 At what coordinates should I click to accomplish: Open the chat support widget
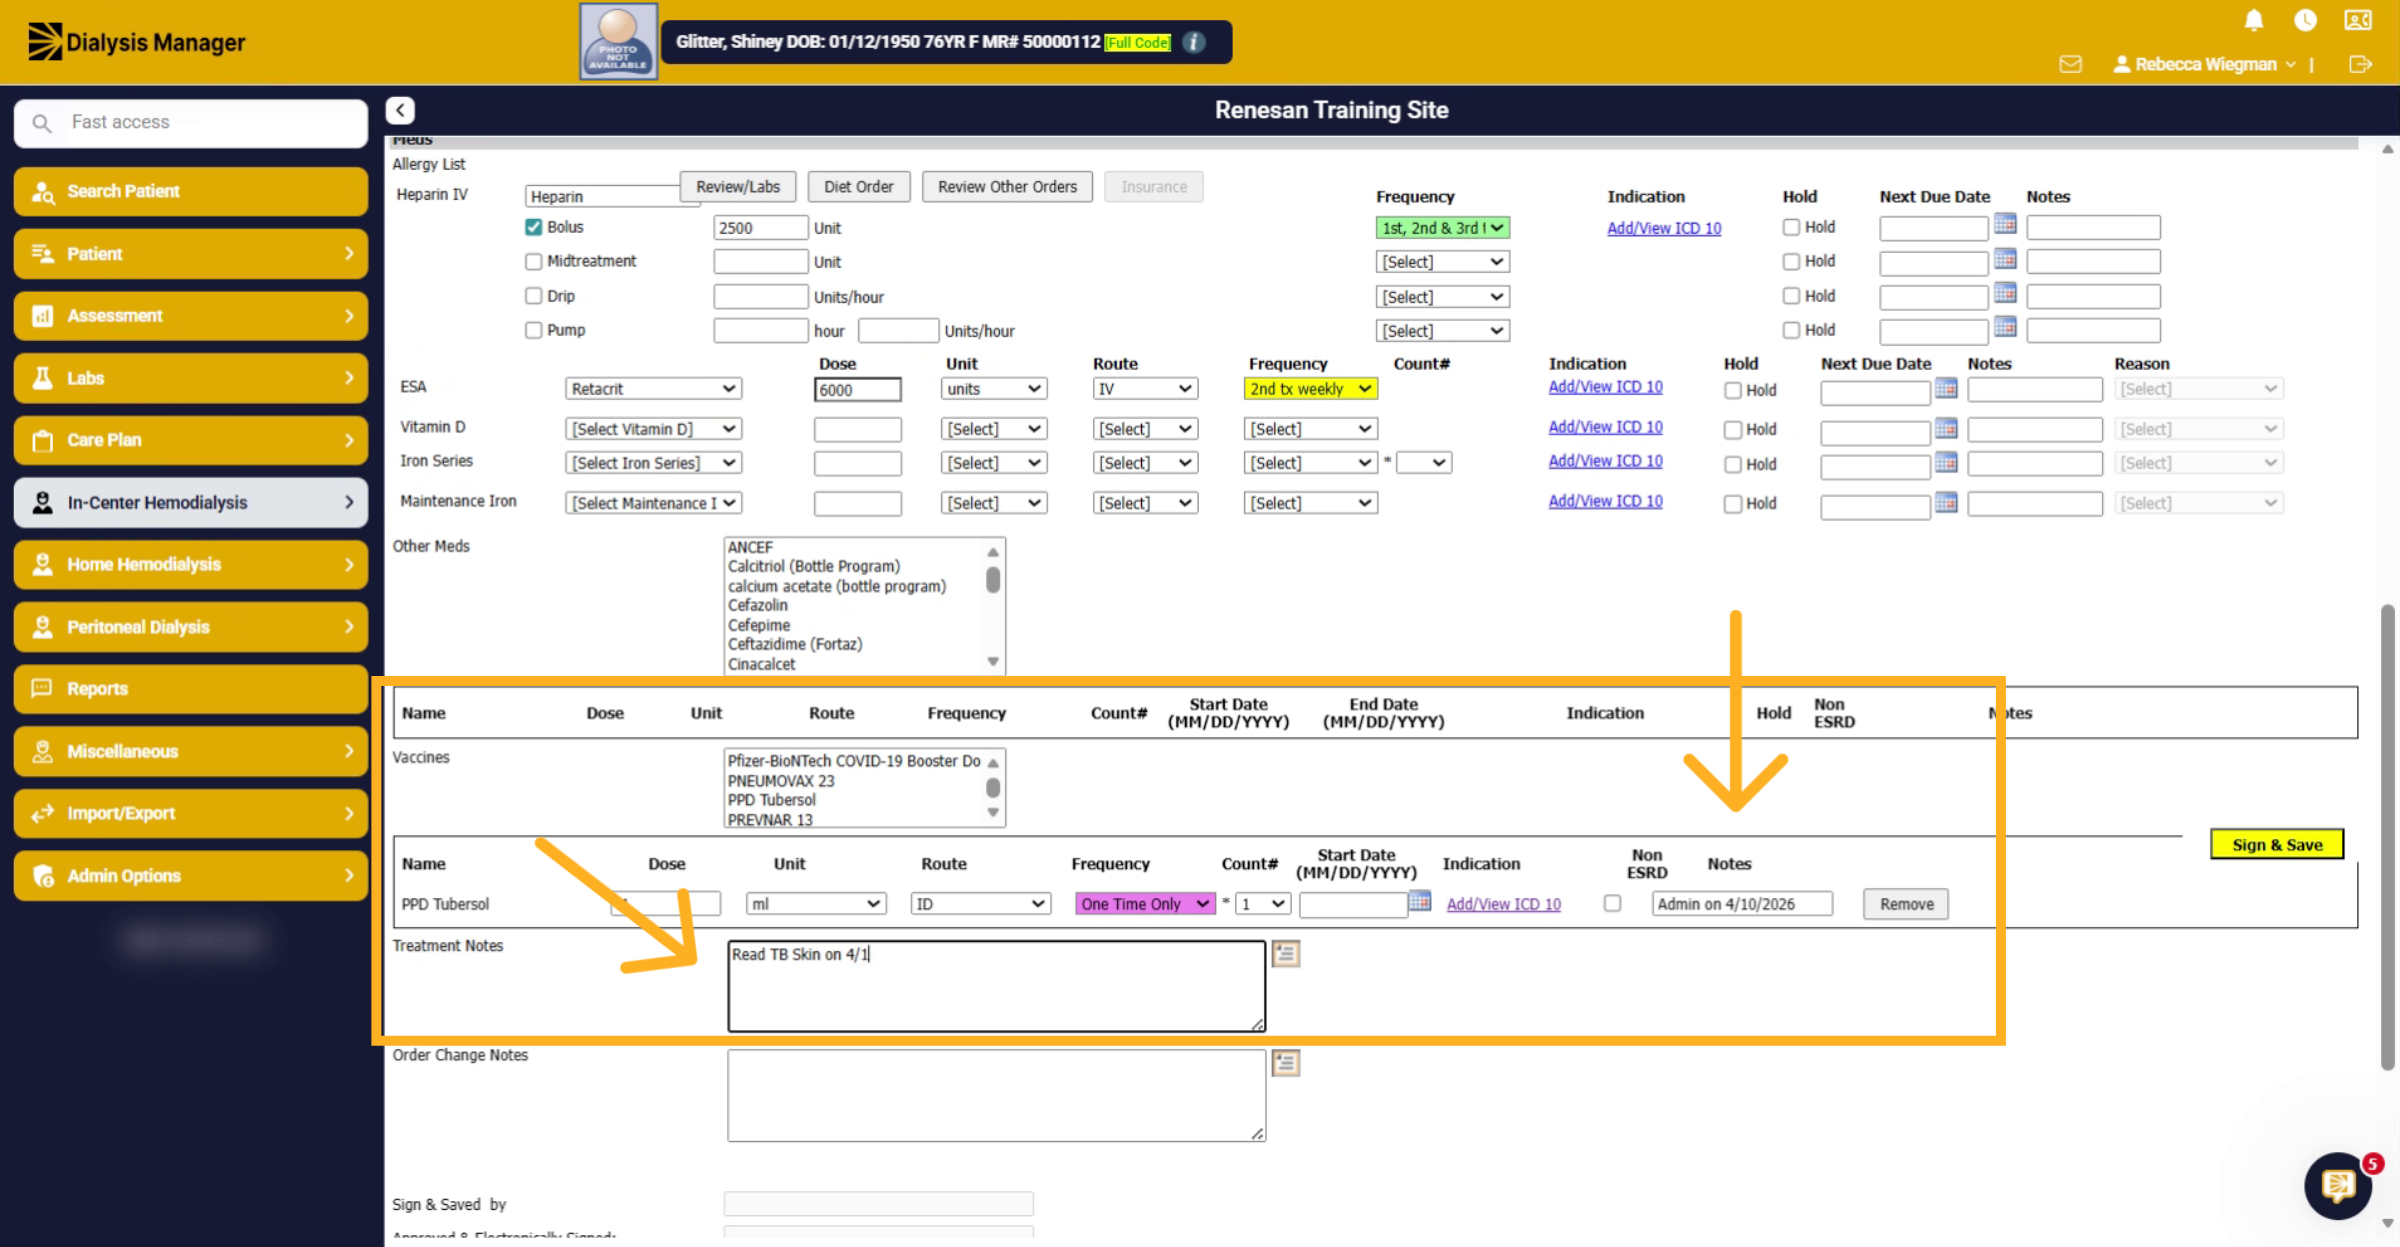click(2338, 1186)
